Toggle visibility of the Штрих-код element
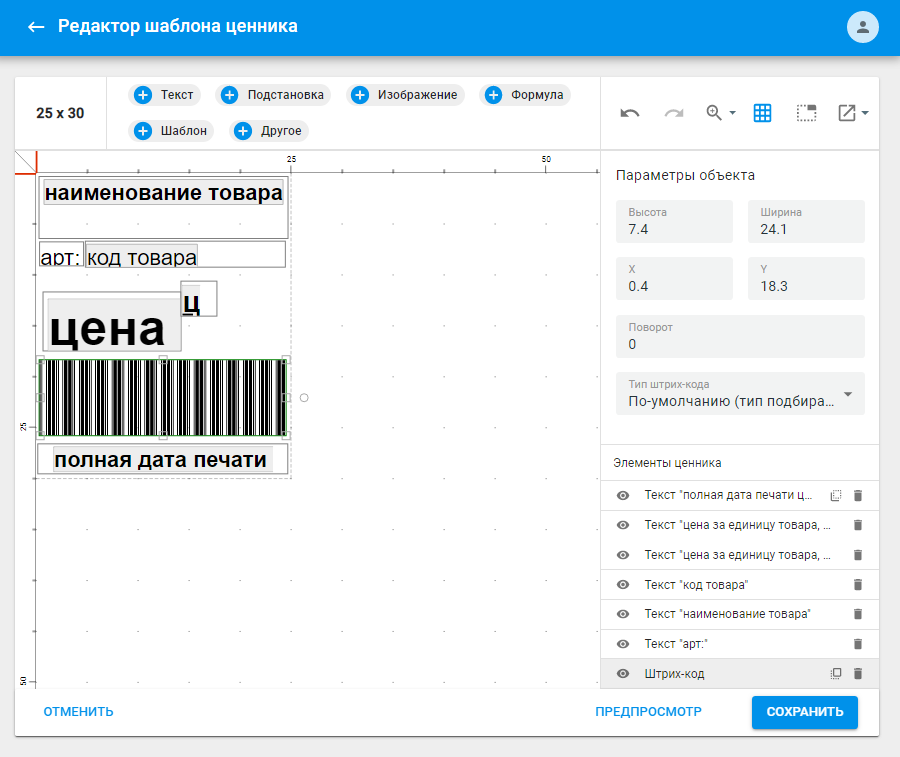 (623, 673)
